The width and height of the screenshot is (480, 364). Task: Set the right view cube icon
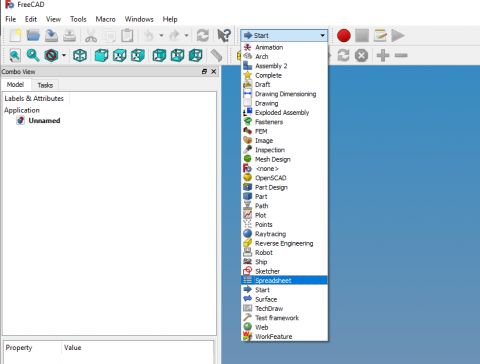tap(137, 55)
